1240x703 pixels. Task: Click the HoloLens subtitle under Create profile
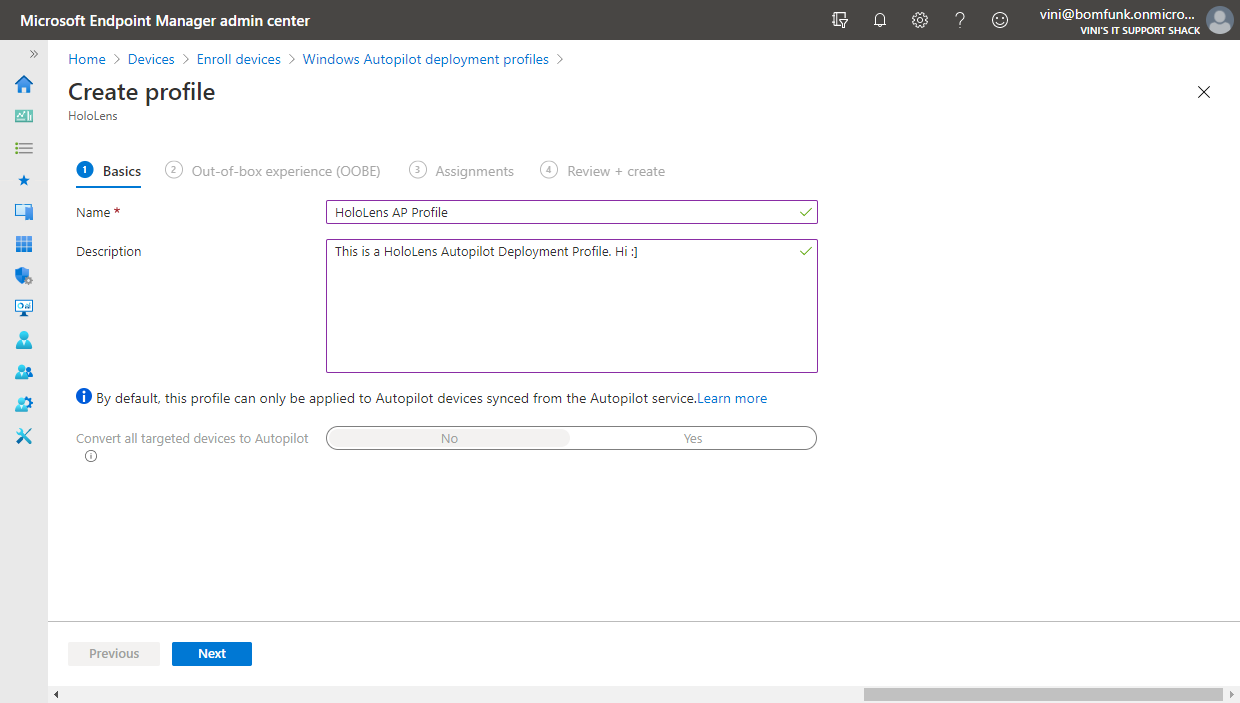[x=93, y=116]
